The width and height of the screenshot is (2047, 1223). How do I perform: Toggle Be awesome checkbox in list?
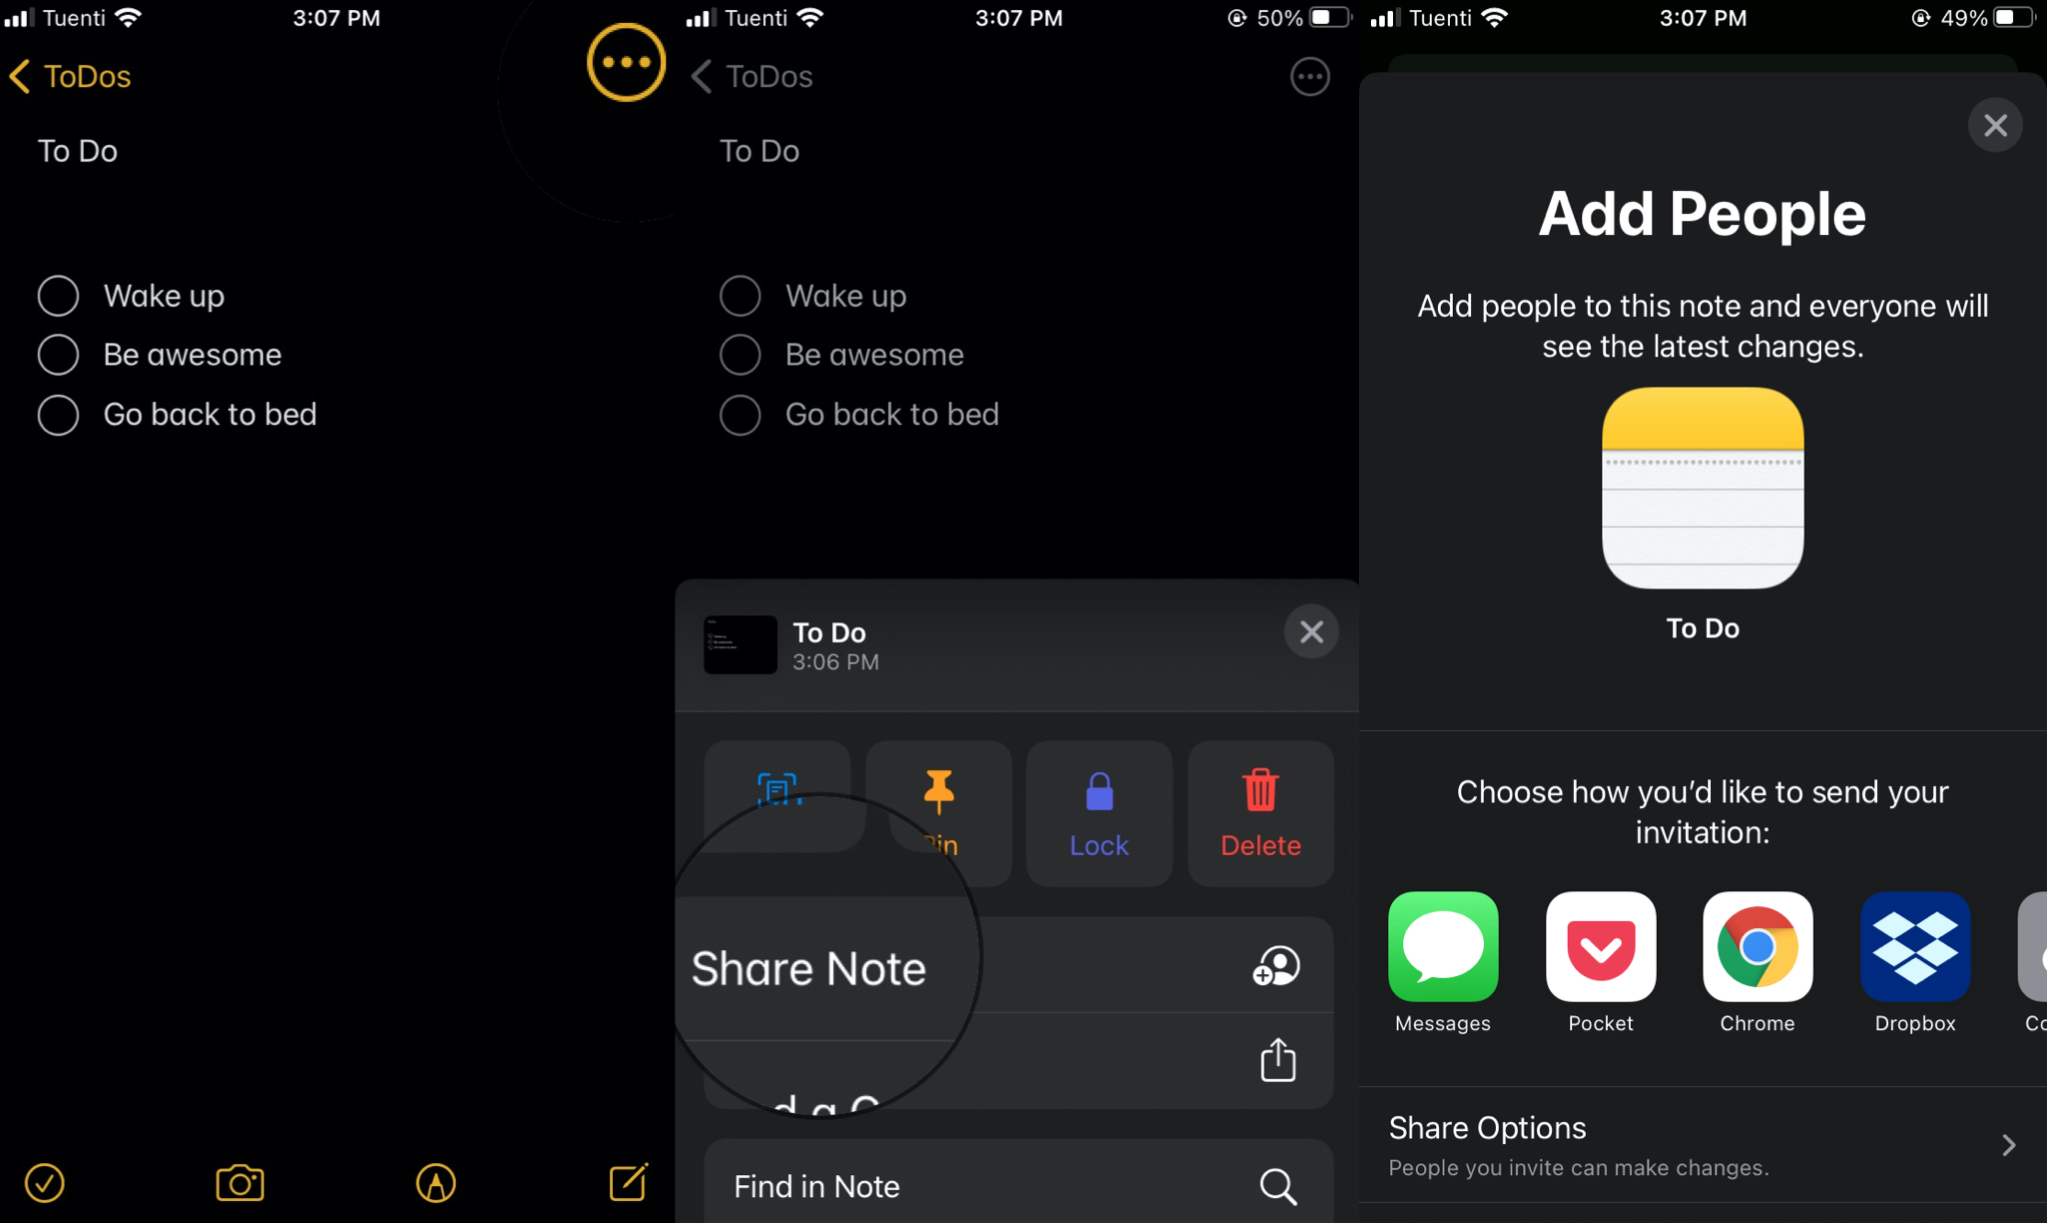coord(57,354)
